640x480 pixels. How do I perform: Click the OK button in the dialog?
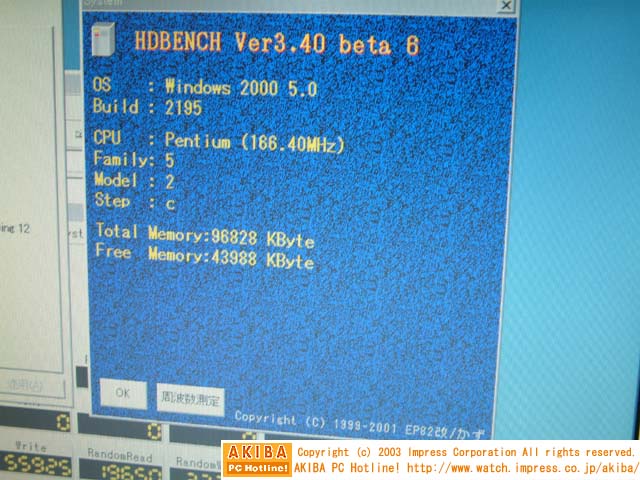tap(122, 393)
